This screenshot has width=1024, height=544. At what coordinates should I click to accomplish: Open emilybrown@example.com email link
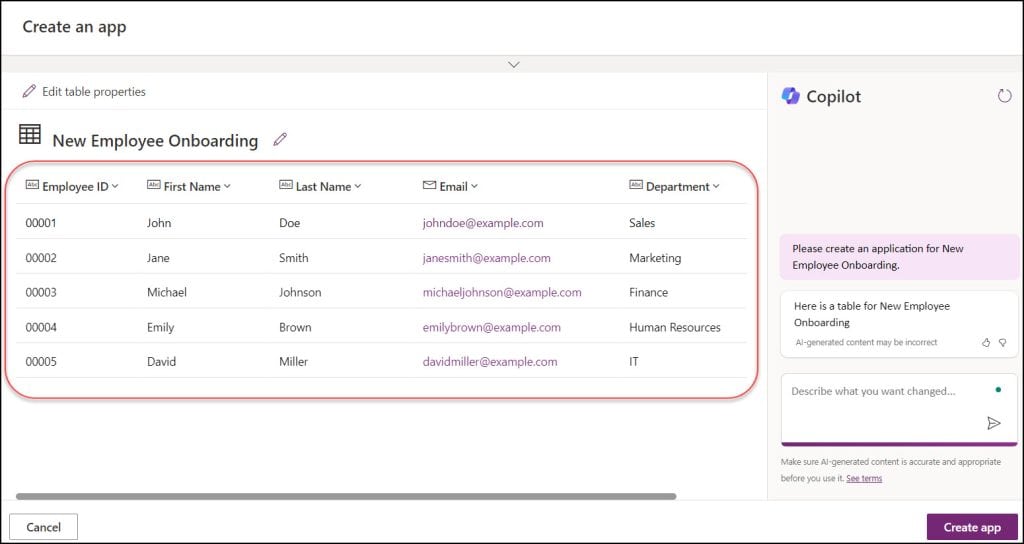pyautogui.click(x=491, y=327)
